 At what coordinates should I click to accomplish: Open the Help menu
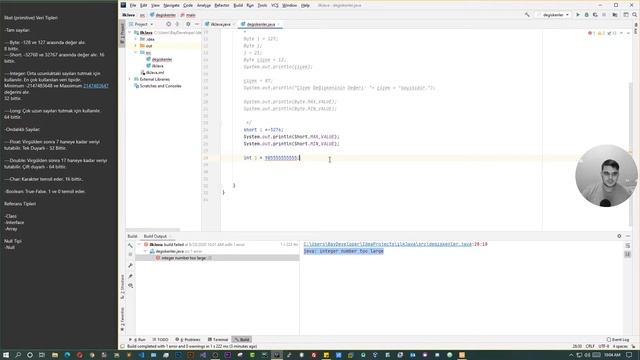[305, 5]
